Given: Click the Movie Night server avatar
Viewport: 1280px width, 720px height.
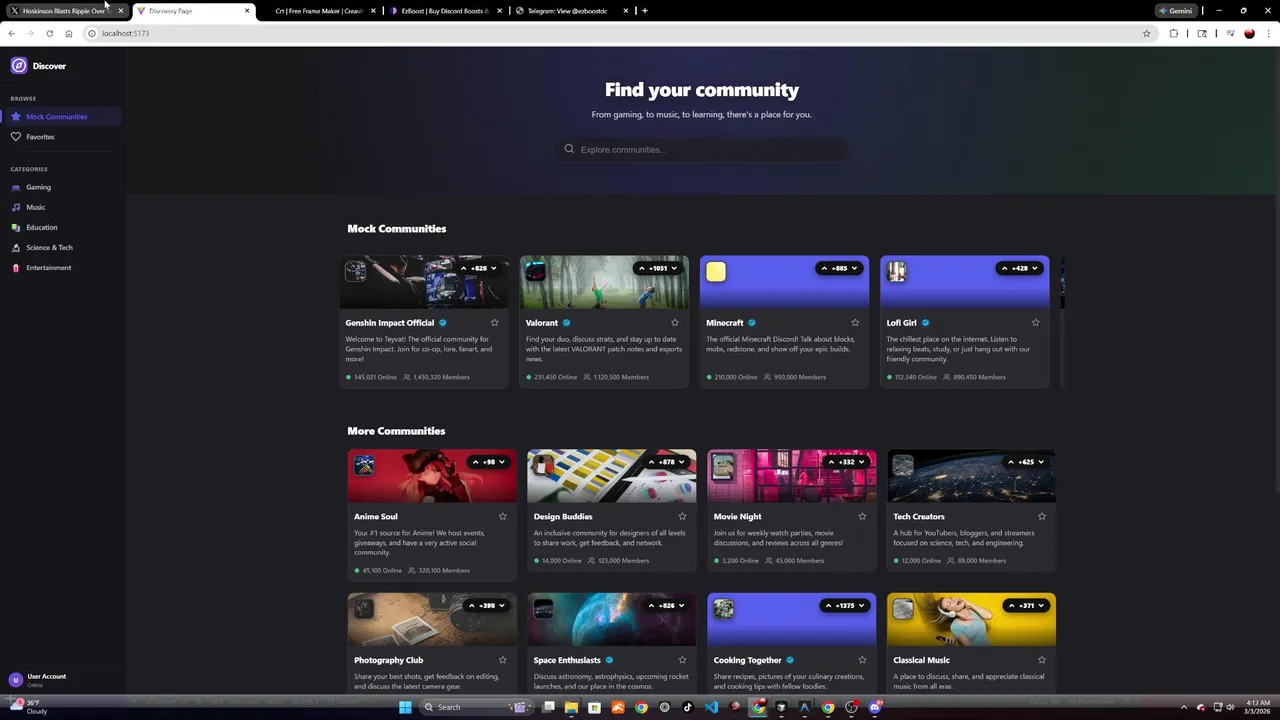Looking at the screenshot, I should (723, 465).
